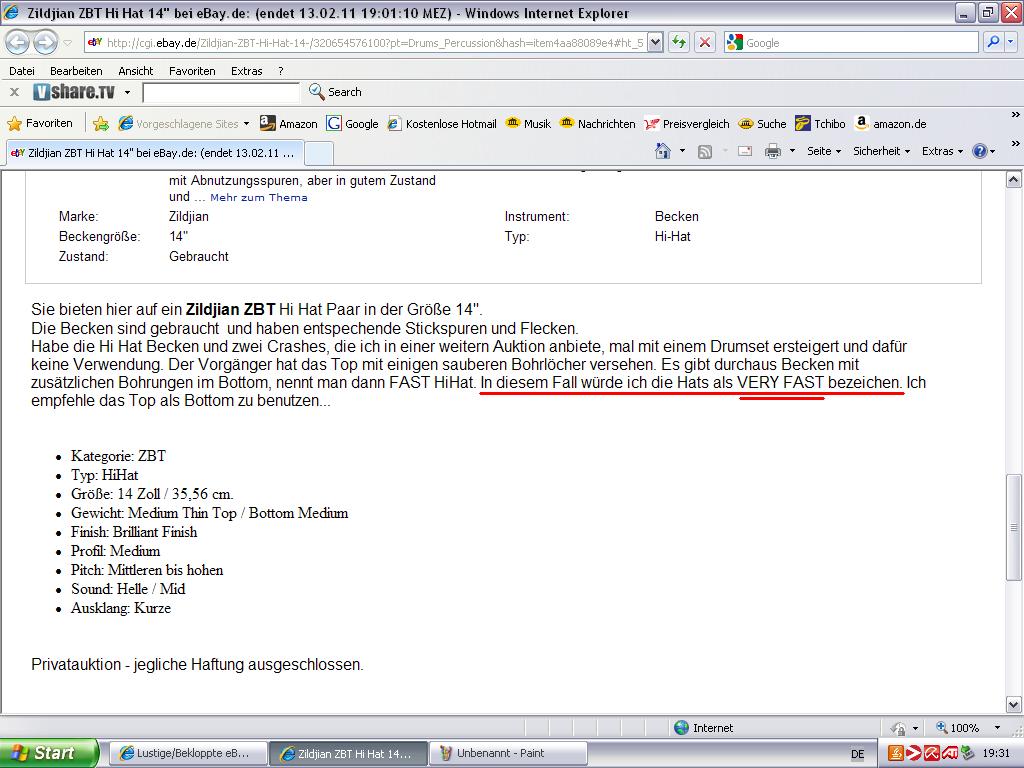The image size is (1024, 768).
Task: Go back with the browser Back arrow
Action: (18, 43)
